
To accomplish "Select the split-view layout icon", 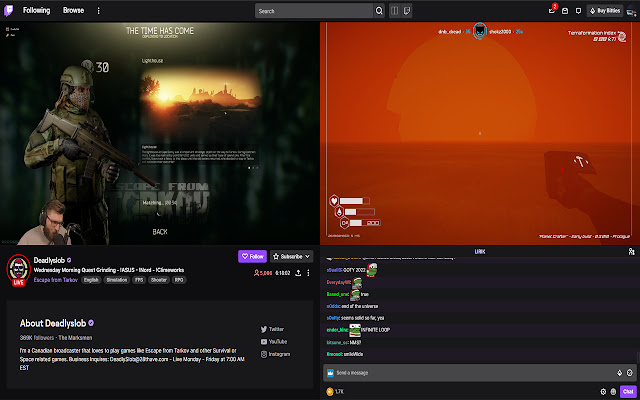I will click(395, 11).
